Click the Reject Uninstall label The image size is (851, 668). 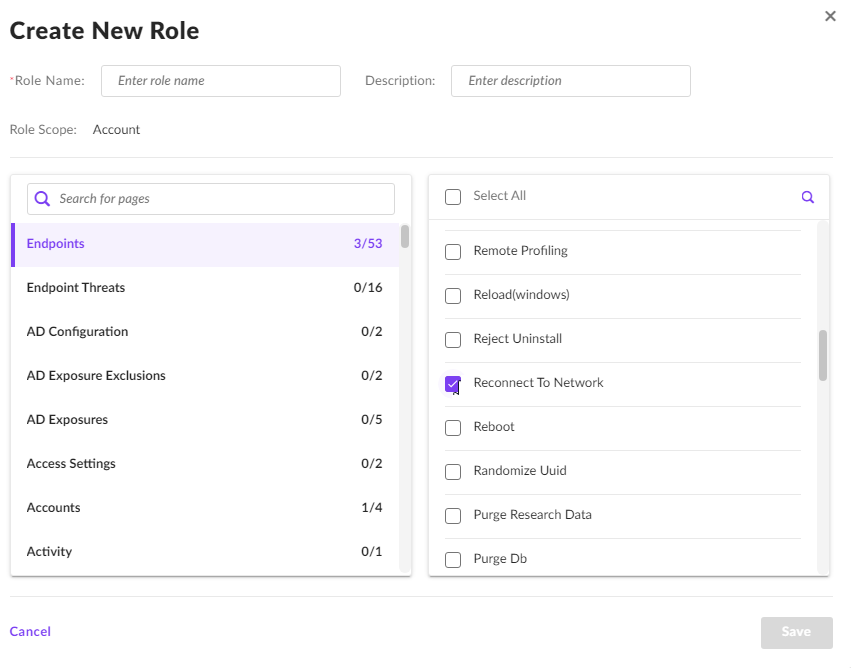click(x=518, y=339)
